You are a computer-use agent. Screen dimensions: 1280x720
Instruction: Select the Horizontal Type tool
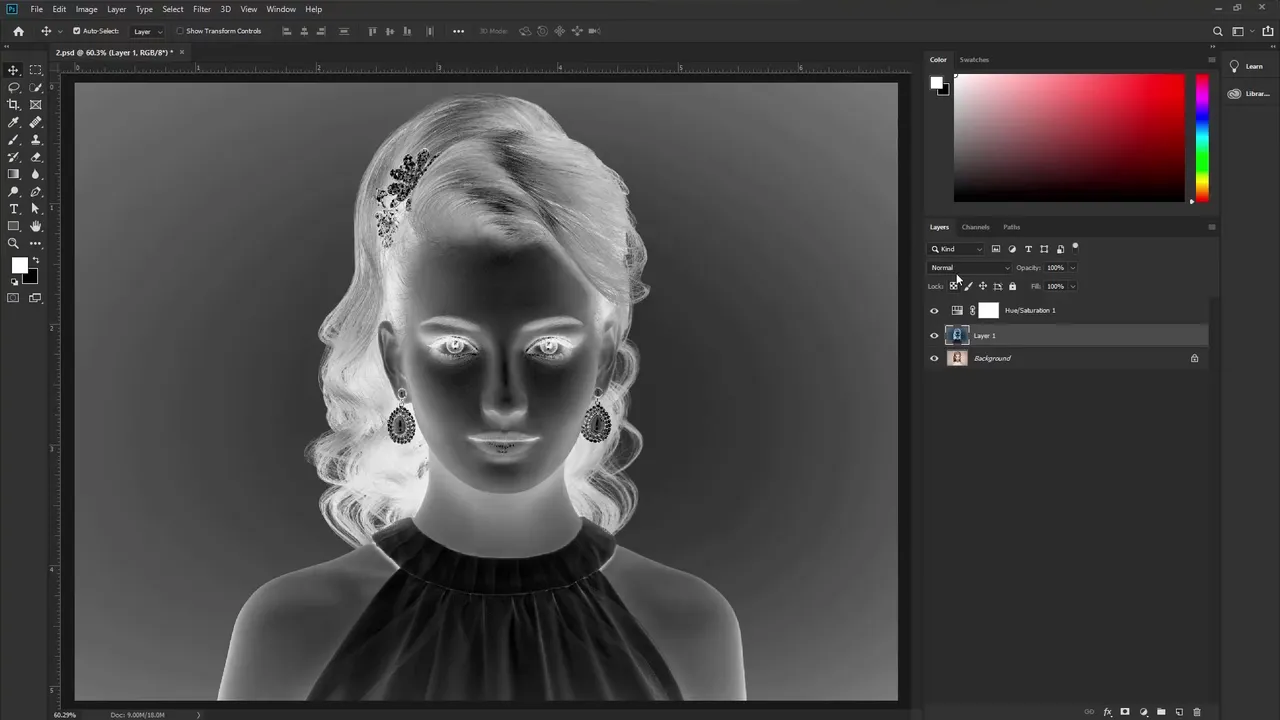pos(14,209)
